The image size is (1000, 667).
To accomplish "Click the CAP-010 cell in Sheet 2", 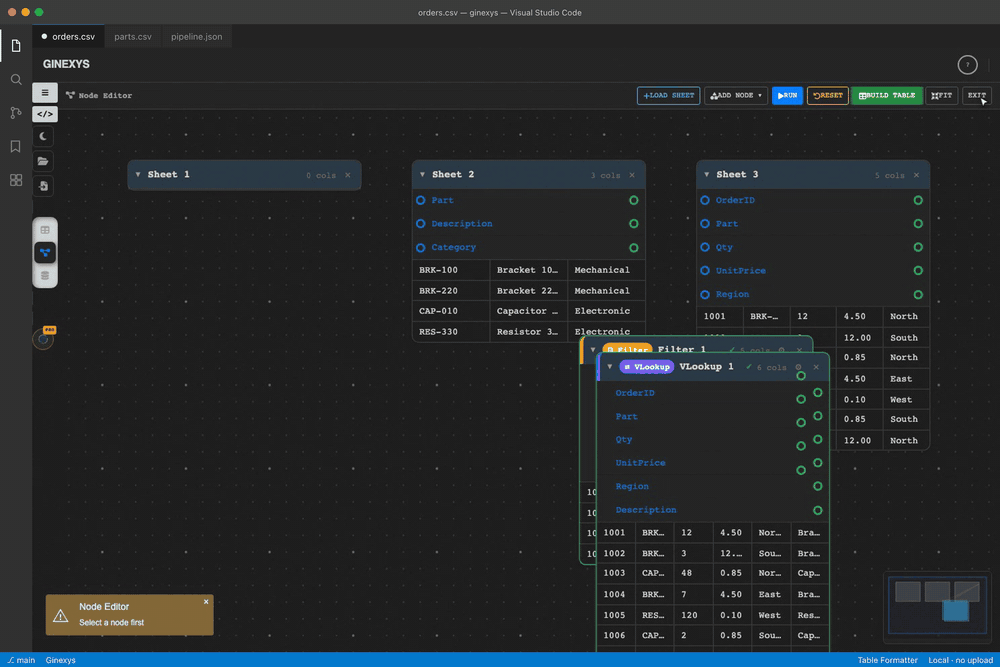I will (x=451, y=311).
